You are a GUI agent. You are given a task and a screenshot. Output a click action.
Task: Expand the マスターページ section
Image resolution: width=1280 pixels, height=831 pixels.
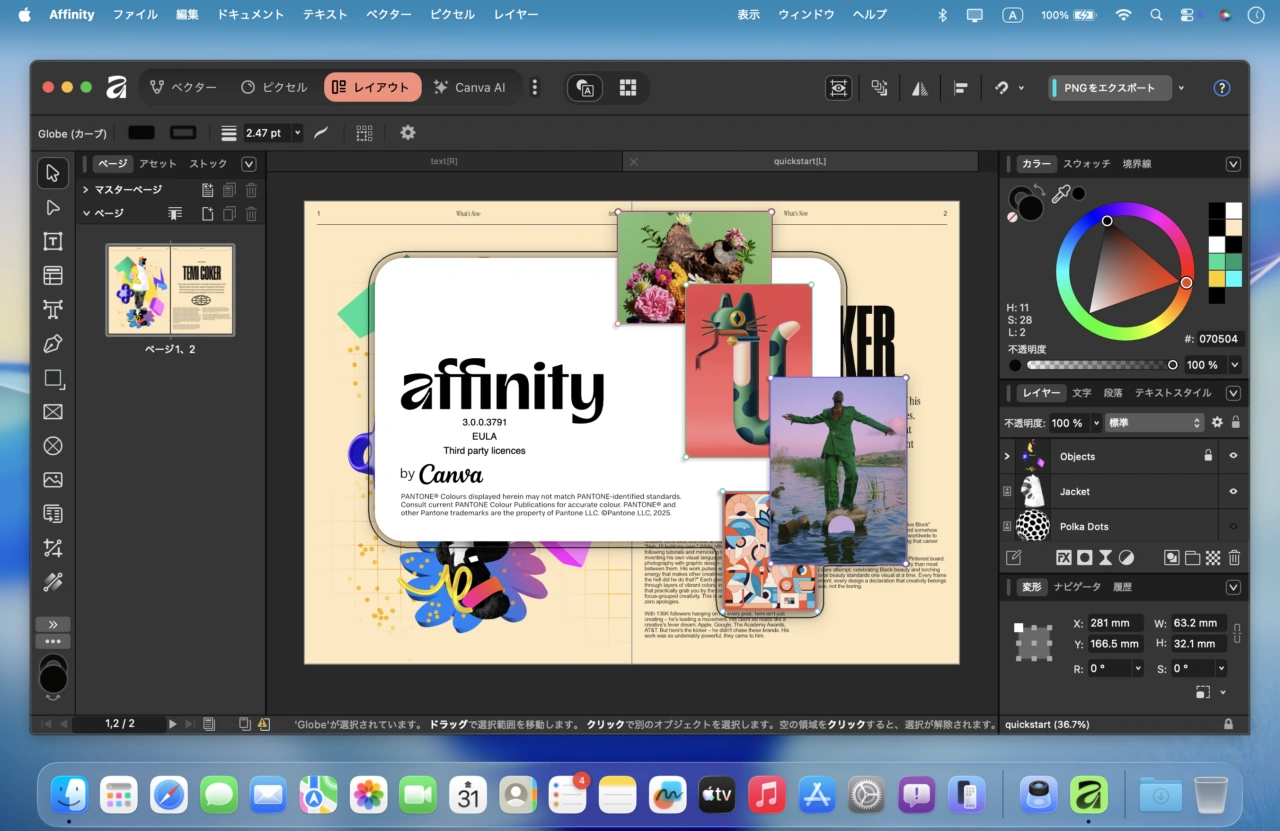pos(85,189)
